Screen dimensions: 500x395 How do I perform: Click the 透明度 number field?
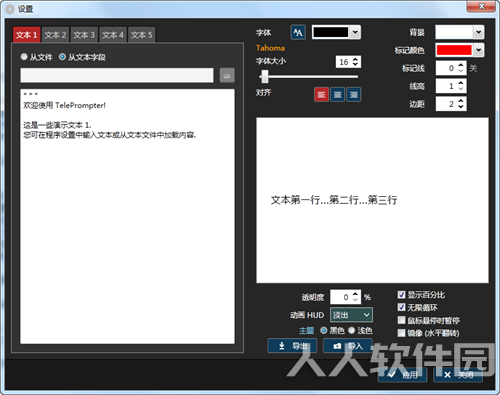pos(341,297)
